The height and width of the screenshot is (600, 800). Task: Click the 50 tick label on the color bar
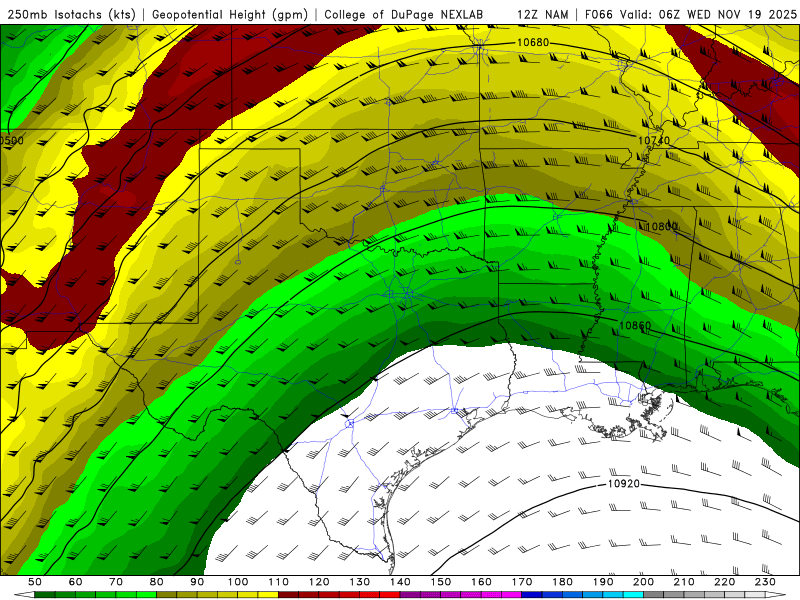pyautogui.click(x=35, y=582)
